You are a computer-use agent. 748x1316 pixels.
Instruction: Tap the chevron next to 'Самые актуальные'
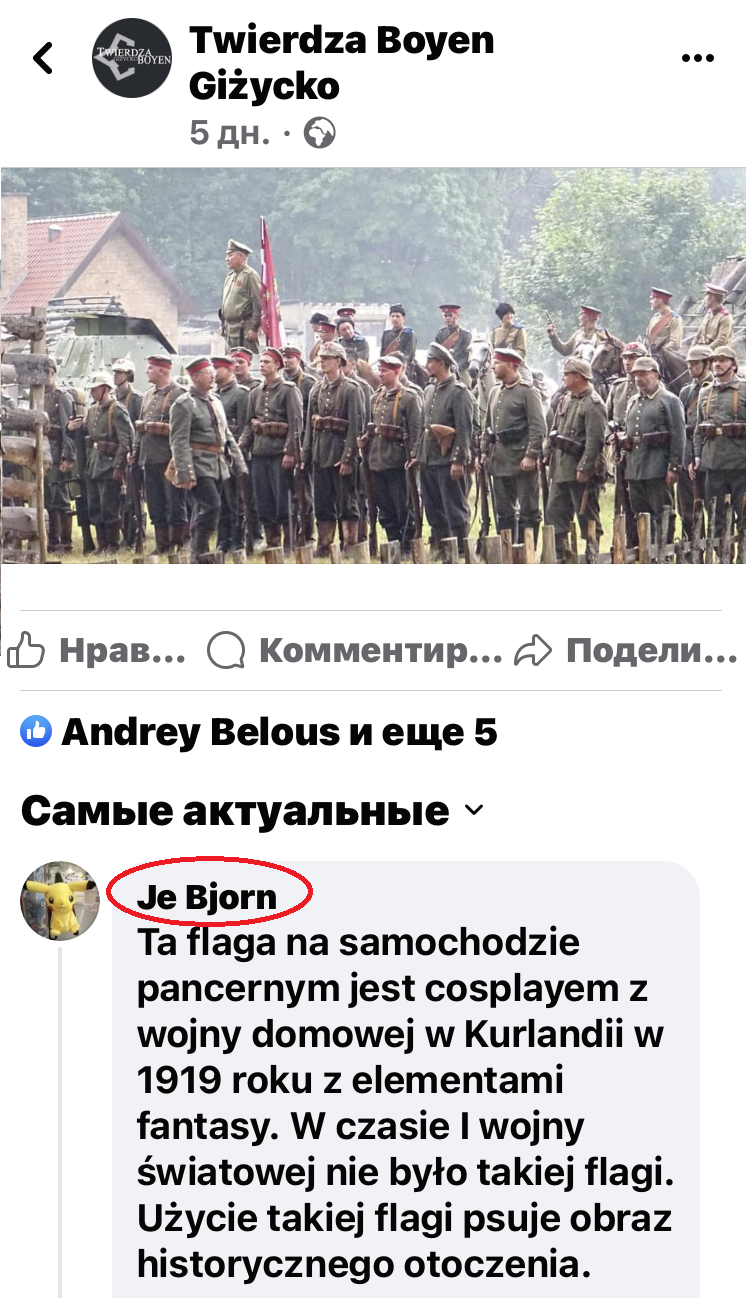(x=474, y=810)
